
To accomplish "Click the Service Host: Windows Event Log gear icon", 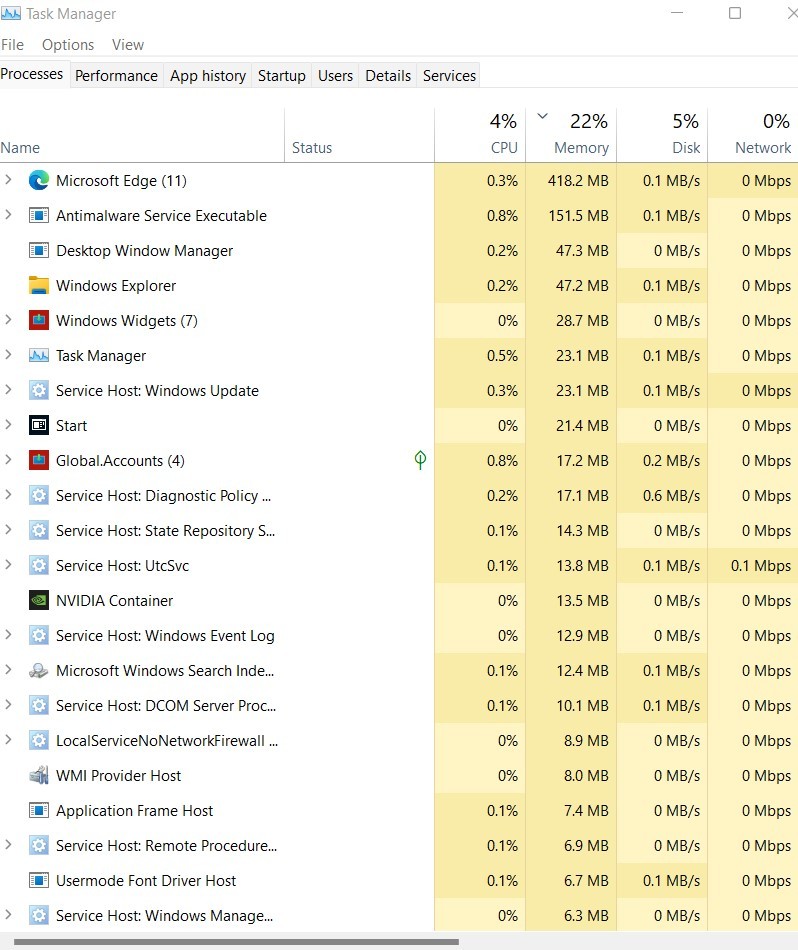I will point(39,636).
